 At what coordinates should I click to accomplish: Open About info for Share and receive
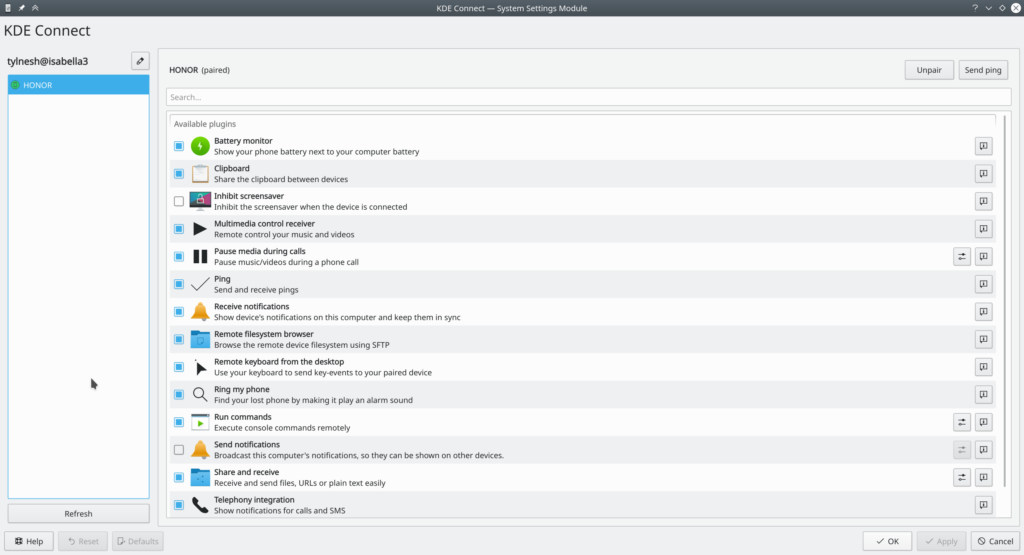pos(983,477)
